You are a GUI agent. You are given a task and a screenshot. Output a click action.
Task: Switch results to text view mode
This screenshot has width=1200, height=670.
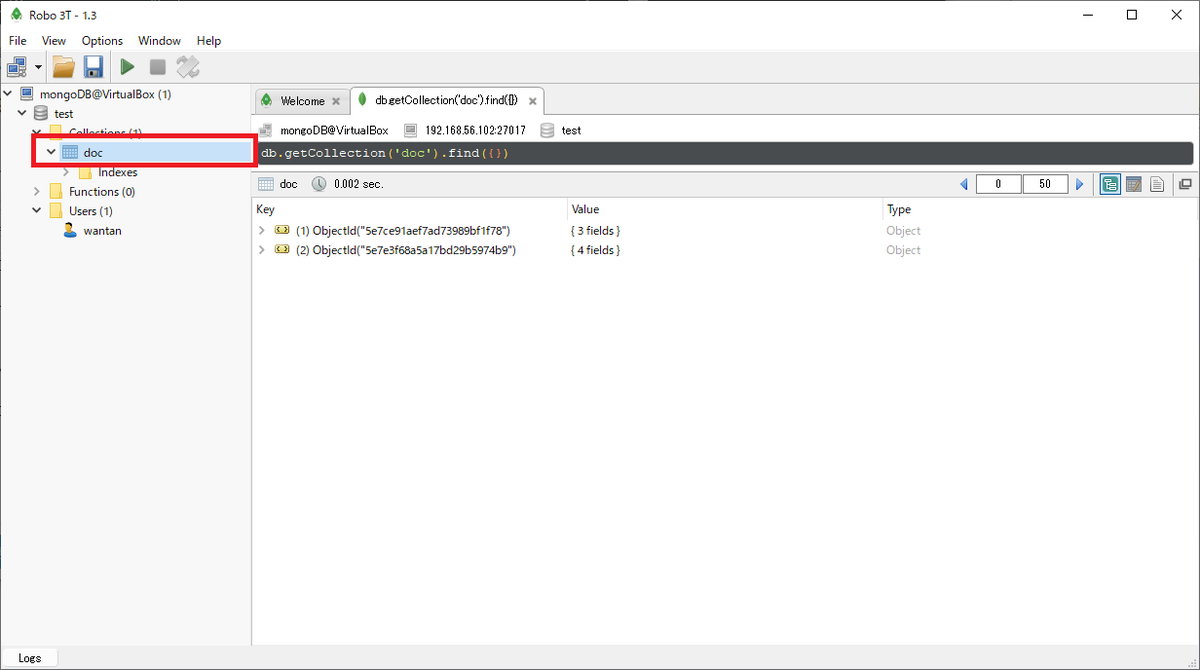(x=1157, y=184)
